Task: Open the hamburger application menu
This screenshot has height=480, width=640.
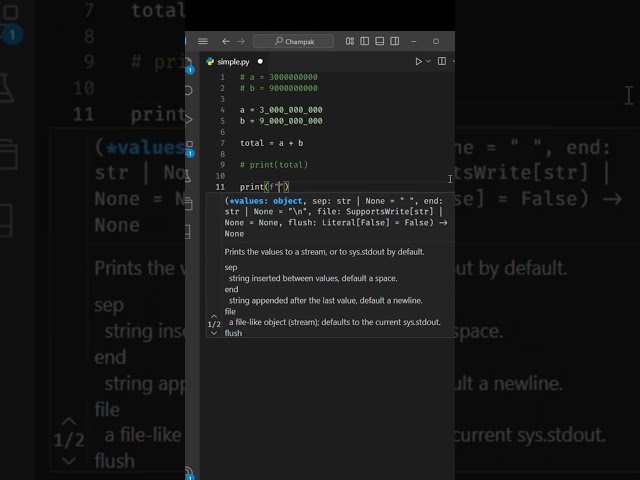Action: click(x=203, y=41)
